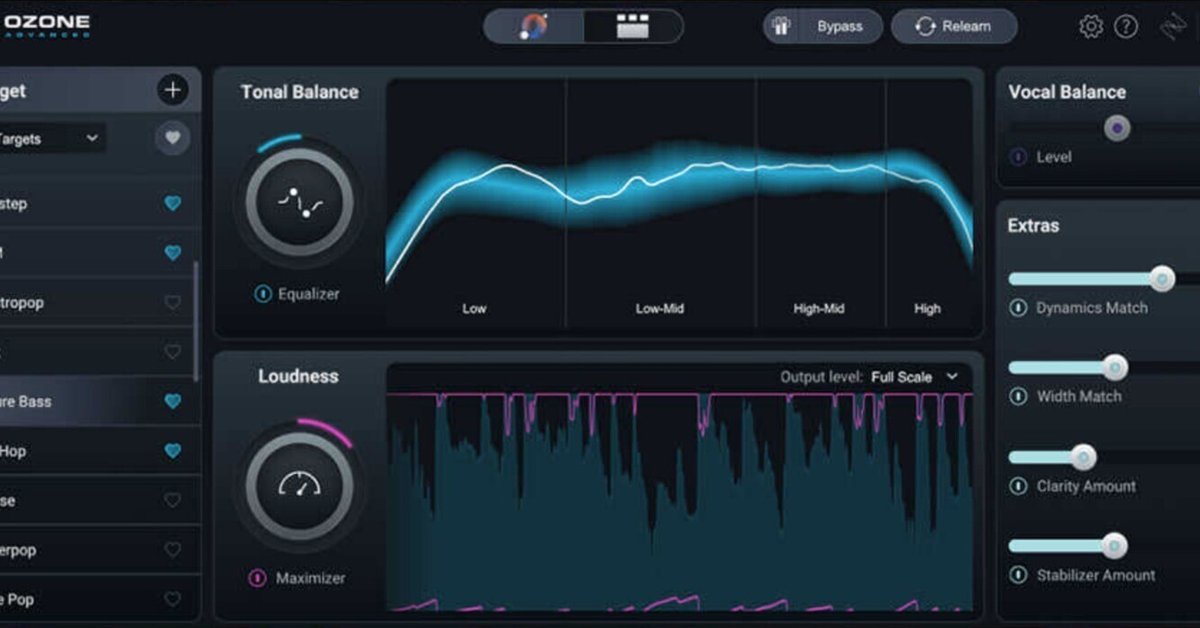Image resolution: width=1200 pixels, height=628 pixels.
Task: Click the Bypass button
Action: (x=824, y=27)
